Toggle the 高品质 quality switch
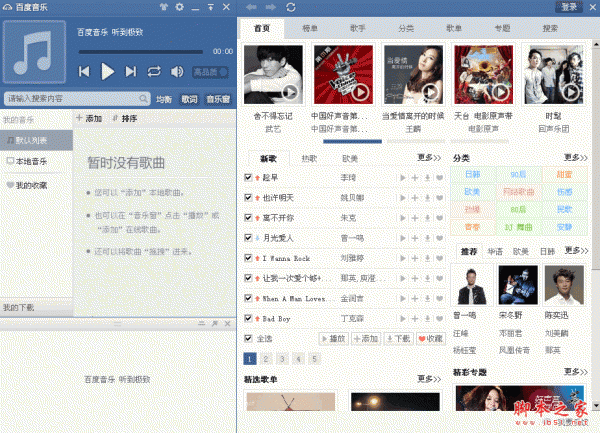The width and height of the screenshot is (600, 433). click(x=210, y=72)
